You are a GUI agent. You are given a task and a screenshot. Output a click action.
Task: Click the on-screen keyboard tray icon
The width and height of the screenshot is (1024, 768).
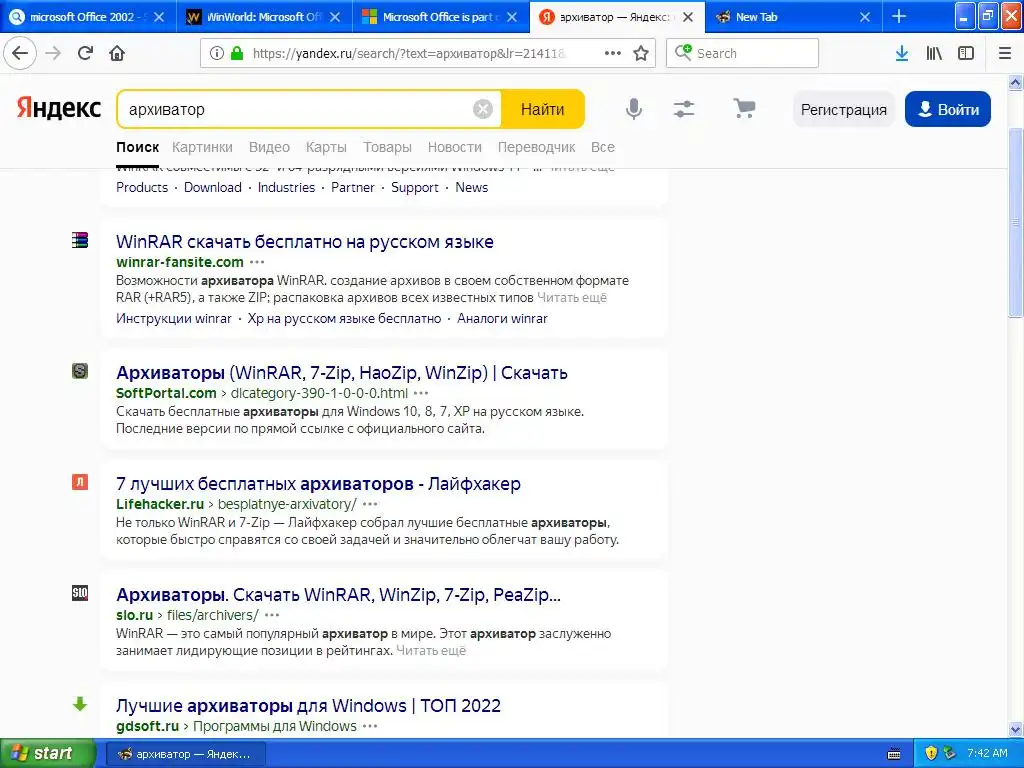(894, 754)
